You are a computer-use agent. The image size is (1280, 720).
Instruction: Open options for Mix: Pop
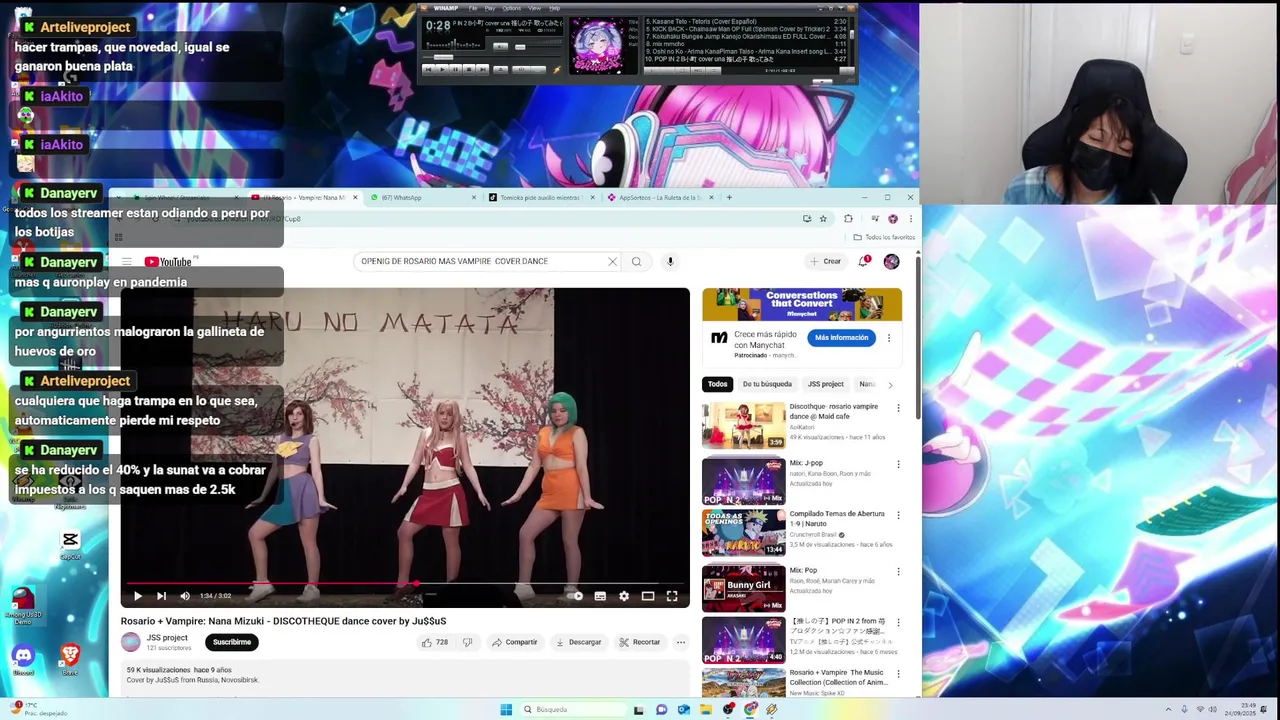tap(898, 572)
